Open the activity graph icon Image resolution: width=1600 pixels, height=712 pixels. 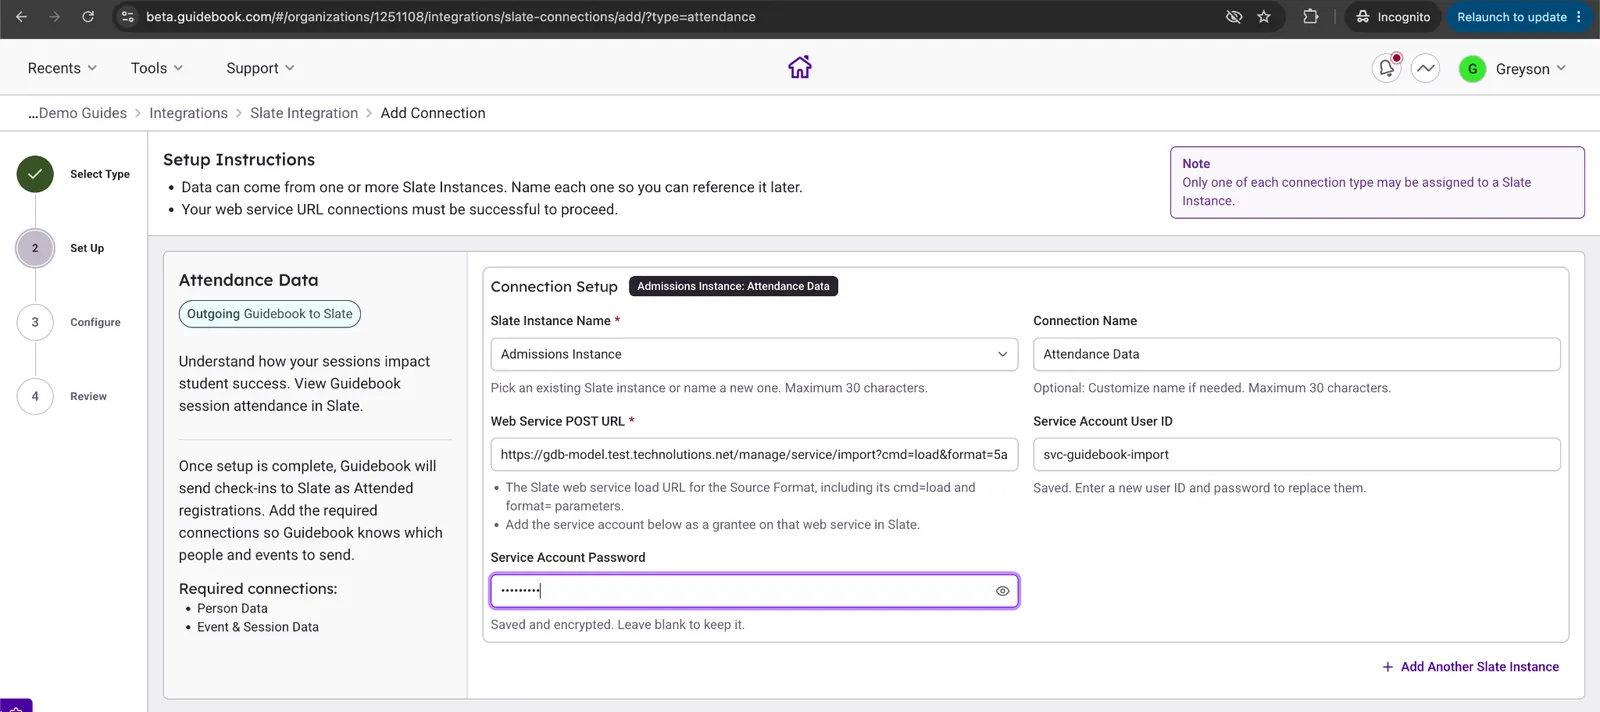pos(1425,68)
